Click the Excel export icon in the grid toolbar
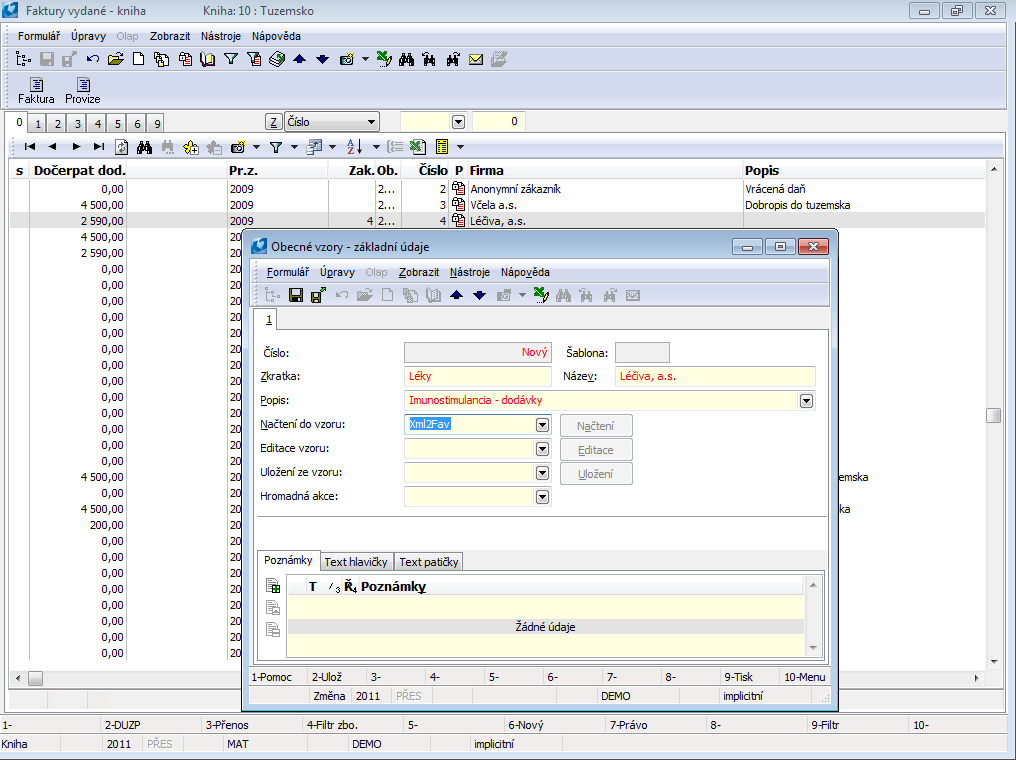This screenshot has height=760, width=1016. (x=417, y=147)
